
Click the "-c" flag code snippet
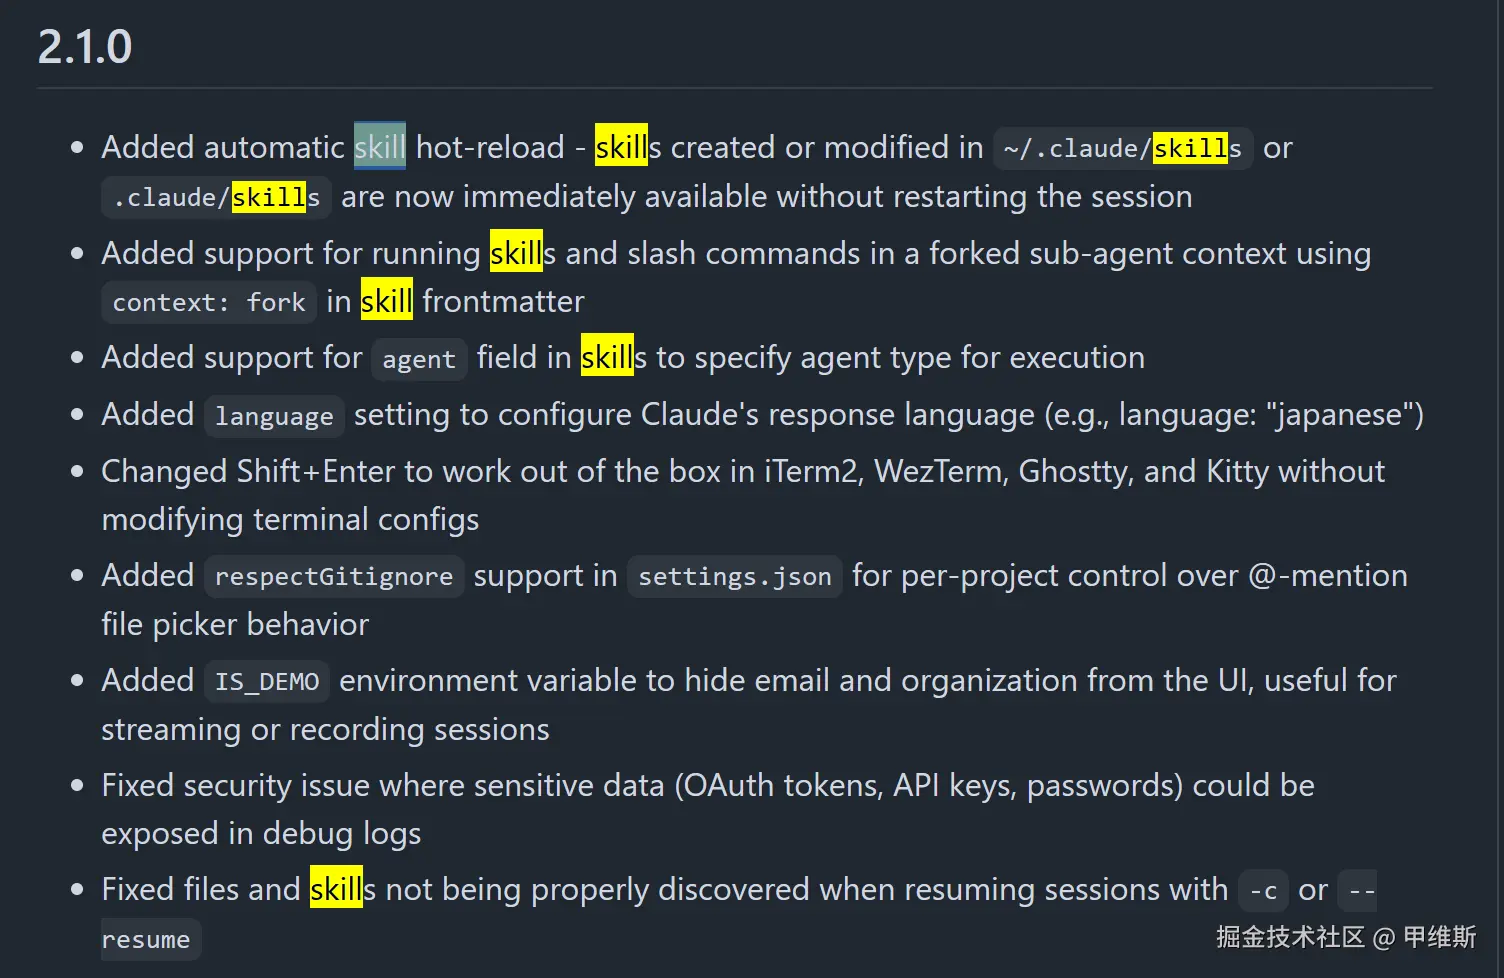click(1263, 891)
